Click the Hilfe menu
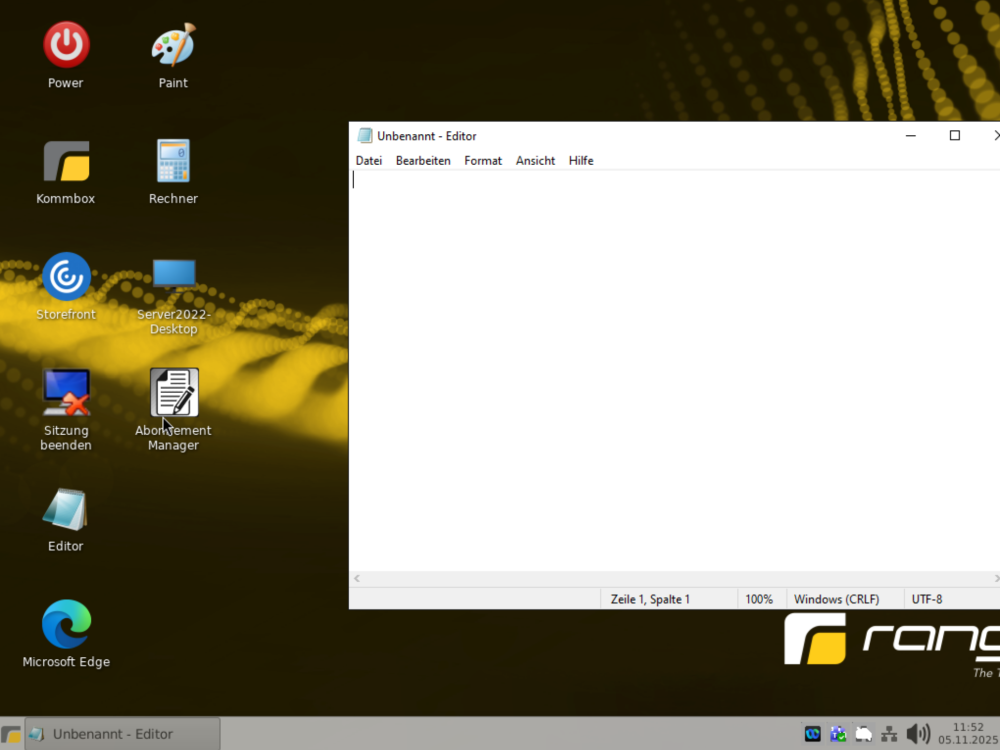The height and width of the screenshot is (750, 1000). pos(581,161)
